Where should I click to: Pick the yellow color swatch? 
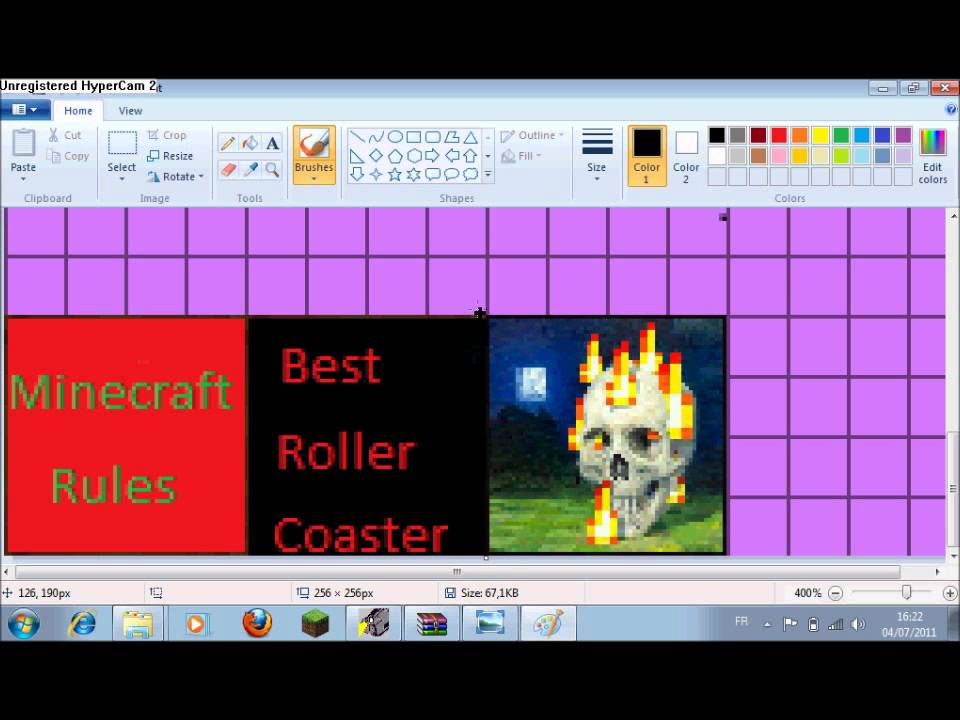pyautogui.click(x=820, y=135)
